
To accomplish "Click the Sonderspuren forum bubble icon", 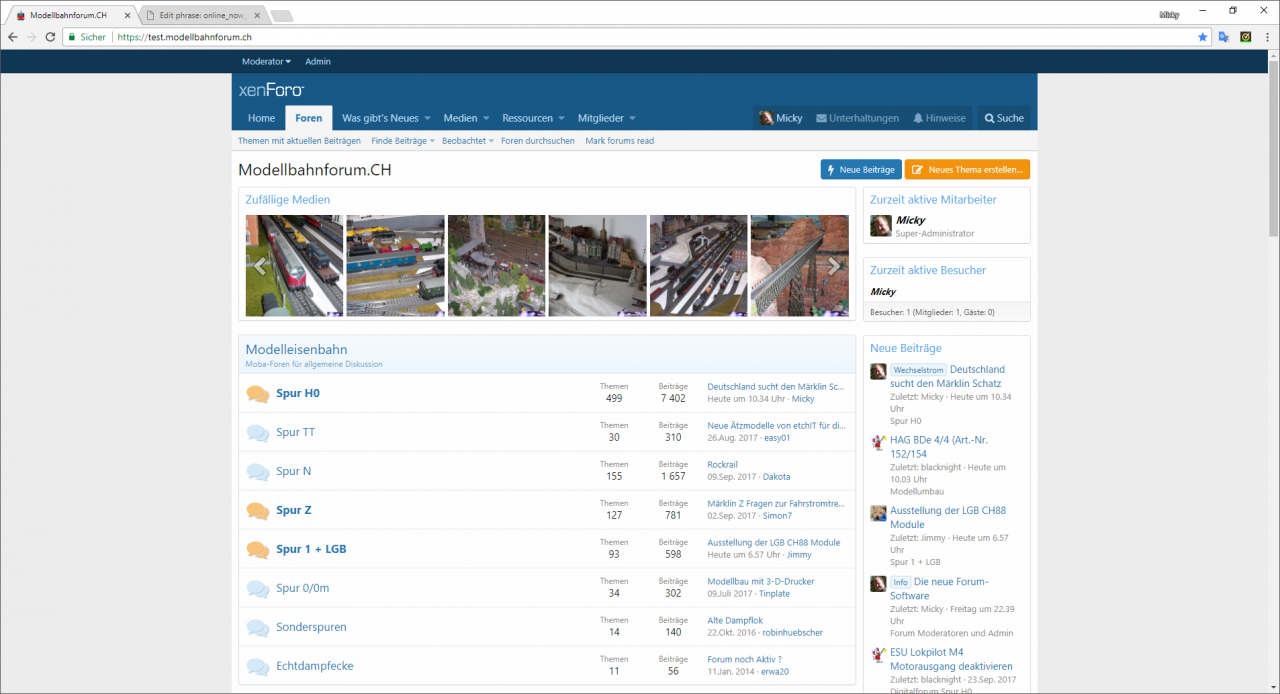I will (x=258, y=628).
